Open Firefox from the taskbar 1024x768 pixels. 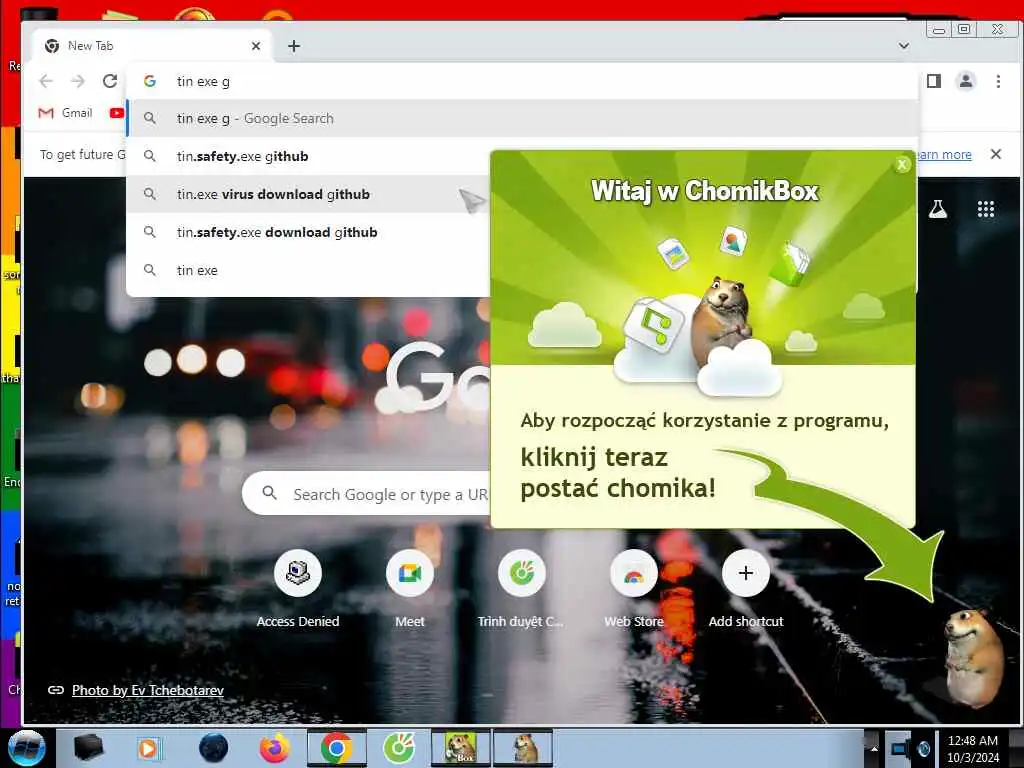click(275, 748)
